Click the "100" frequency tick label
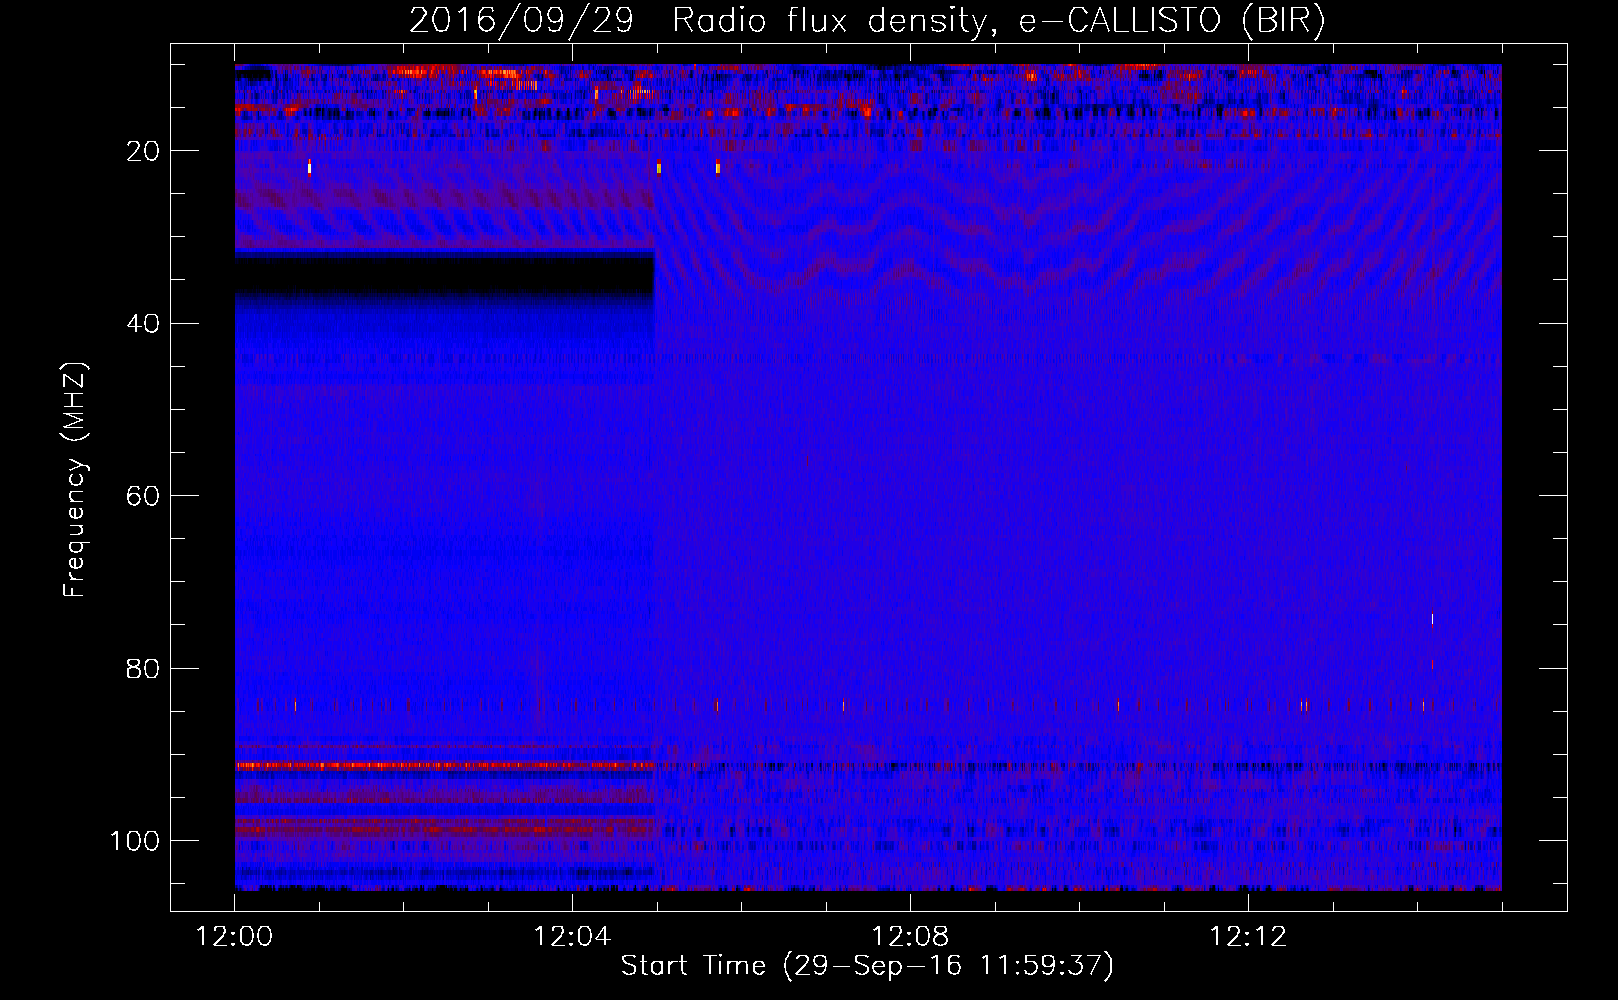The height and width of the screenshot is (1000, 1618). coord(135,840)
